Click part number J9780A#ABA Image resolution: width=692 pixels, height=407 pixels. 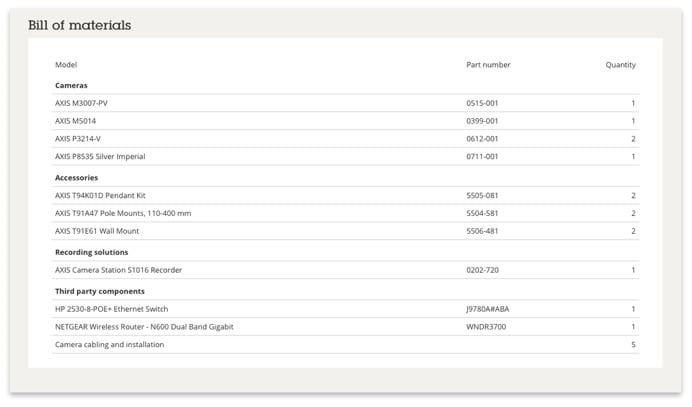tap(488, 309)
